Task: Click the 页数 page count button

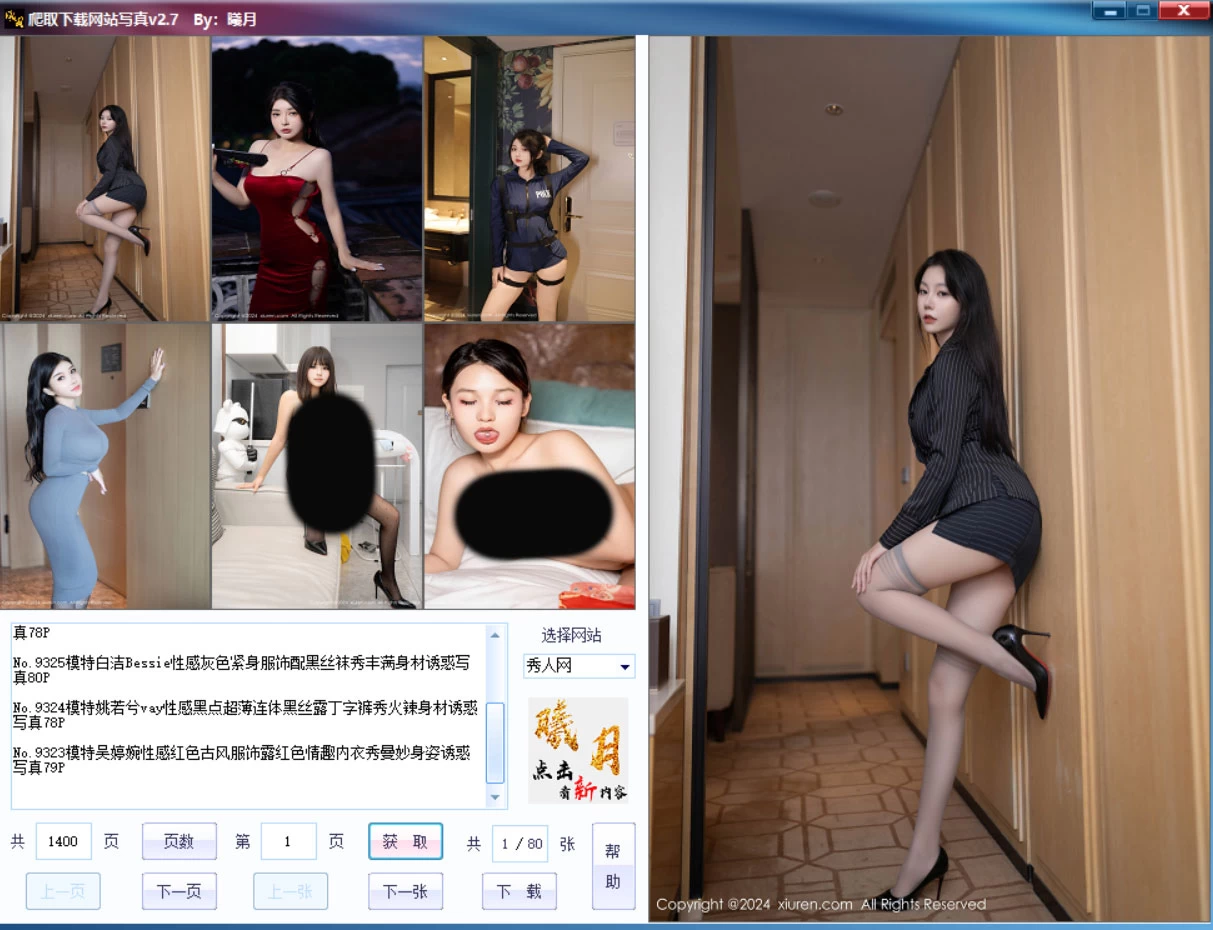Action: click(179, 841)
